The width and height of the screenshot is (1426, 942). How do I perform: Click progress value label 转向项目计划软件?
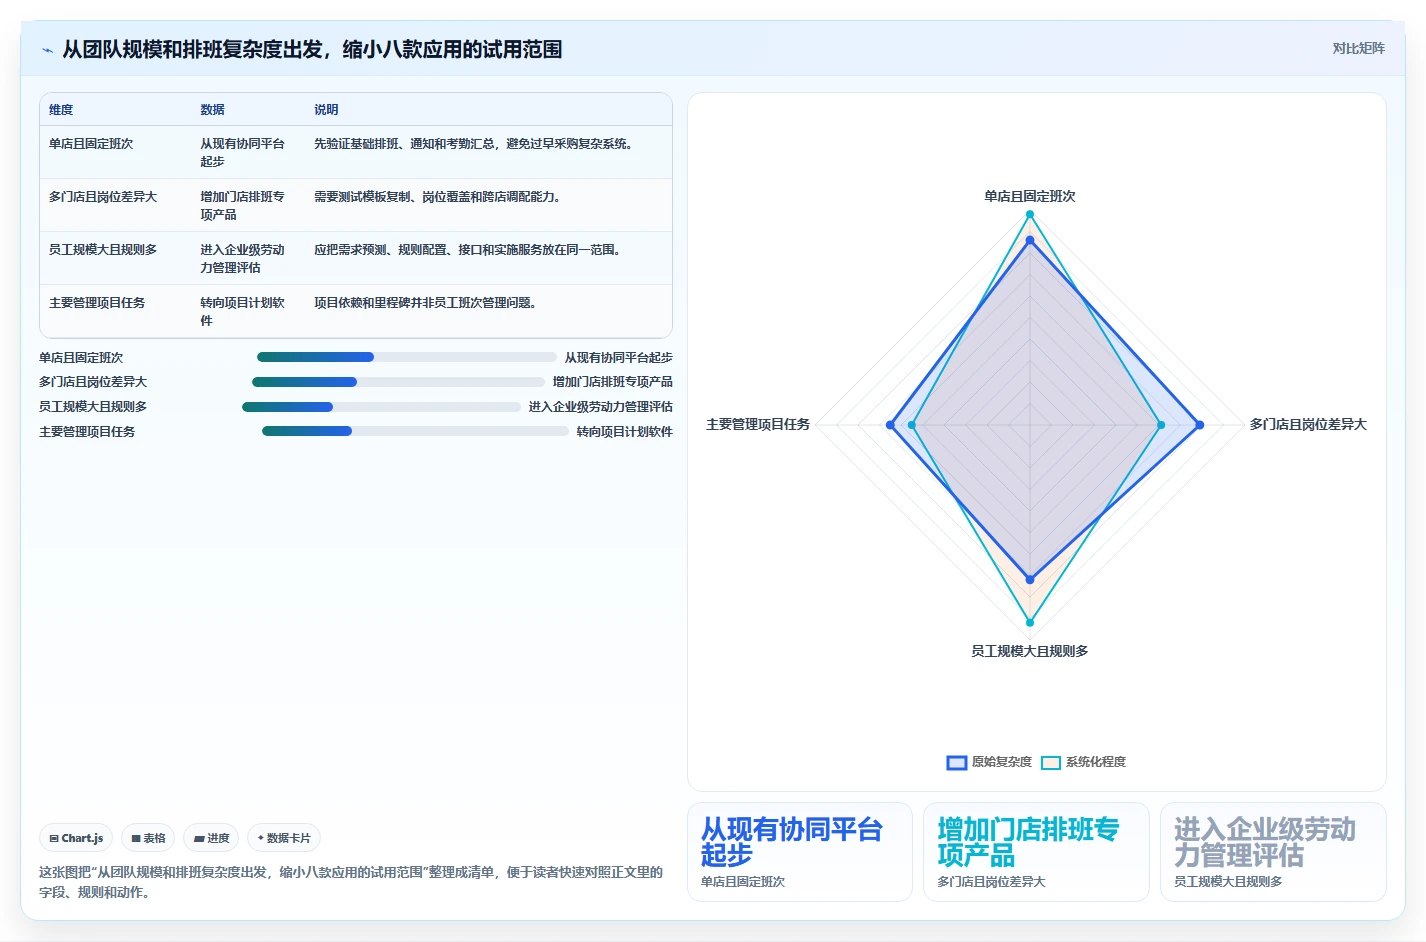625,432
